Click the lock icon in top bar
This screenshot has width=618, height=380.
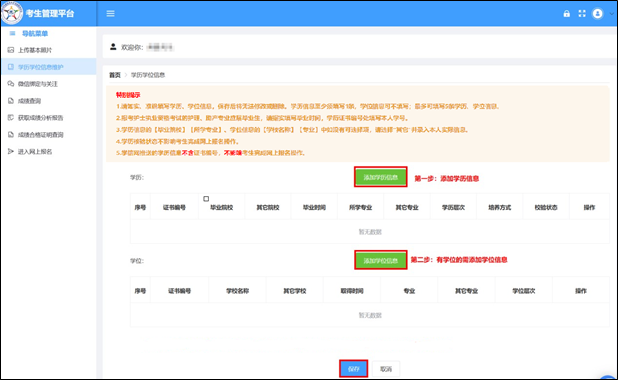566,13
